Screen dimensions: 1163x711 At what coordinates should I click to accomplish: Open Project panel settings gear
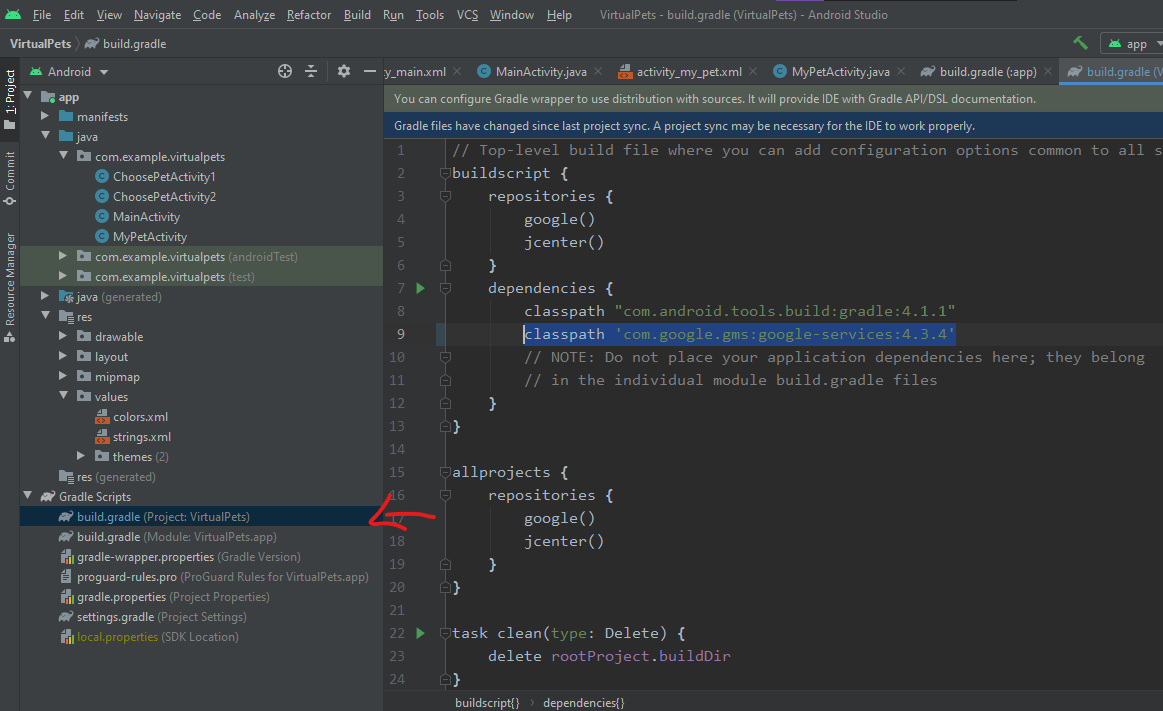click(x=344, y=71)
